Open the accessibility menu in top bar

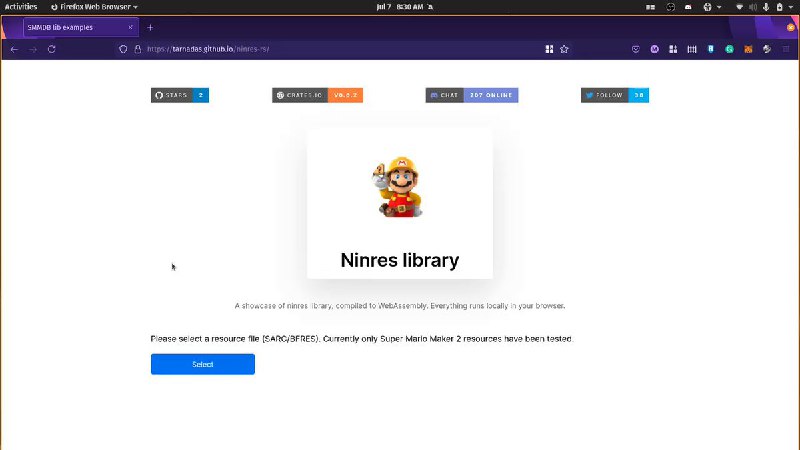(x=712, y=7)
